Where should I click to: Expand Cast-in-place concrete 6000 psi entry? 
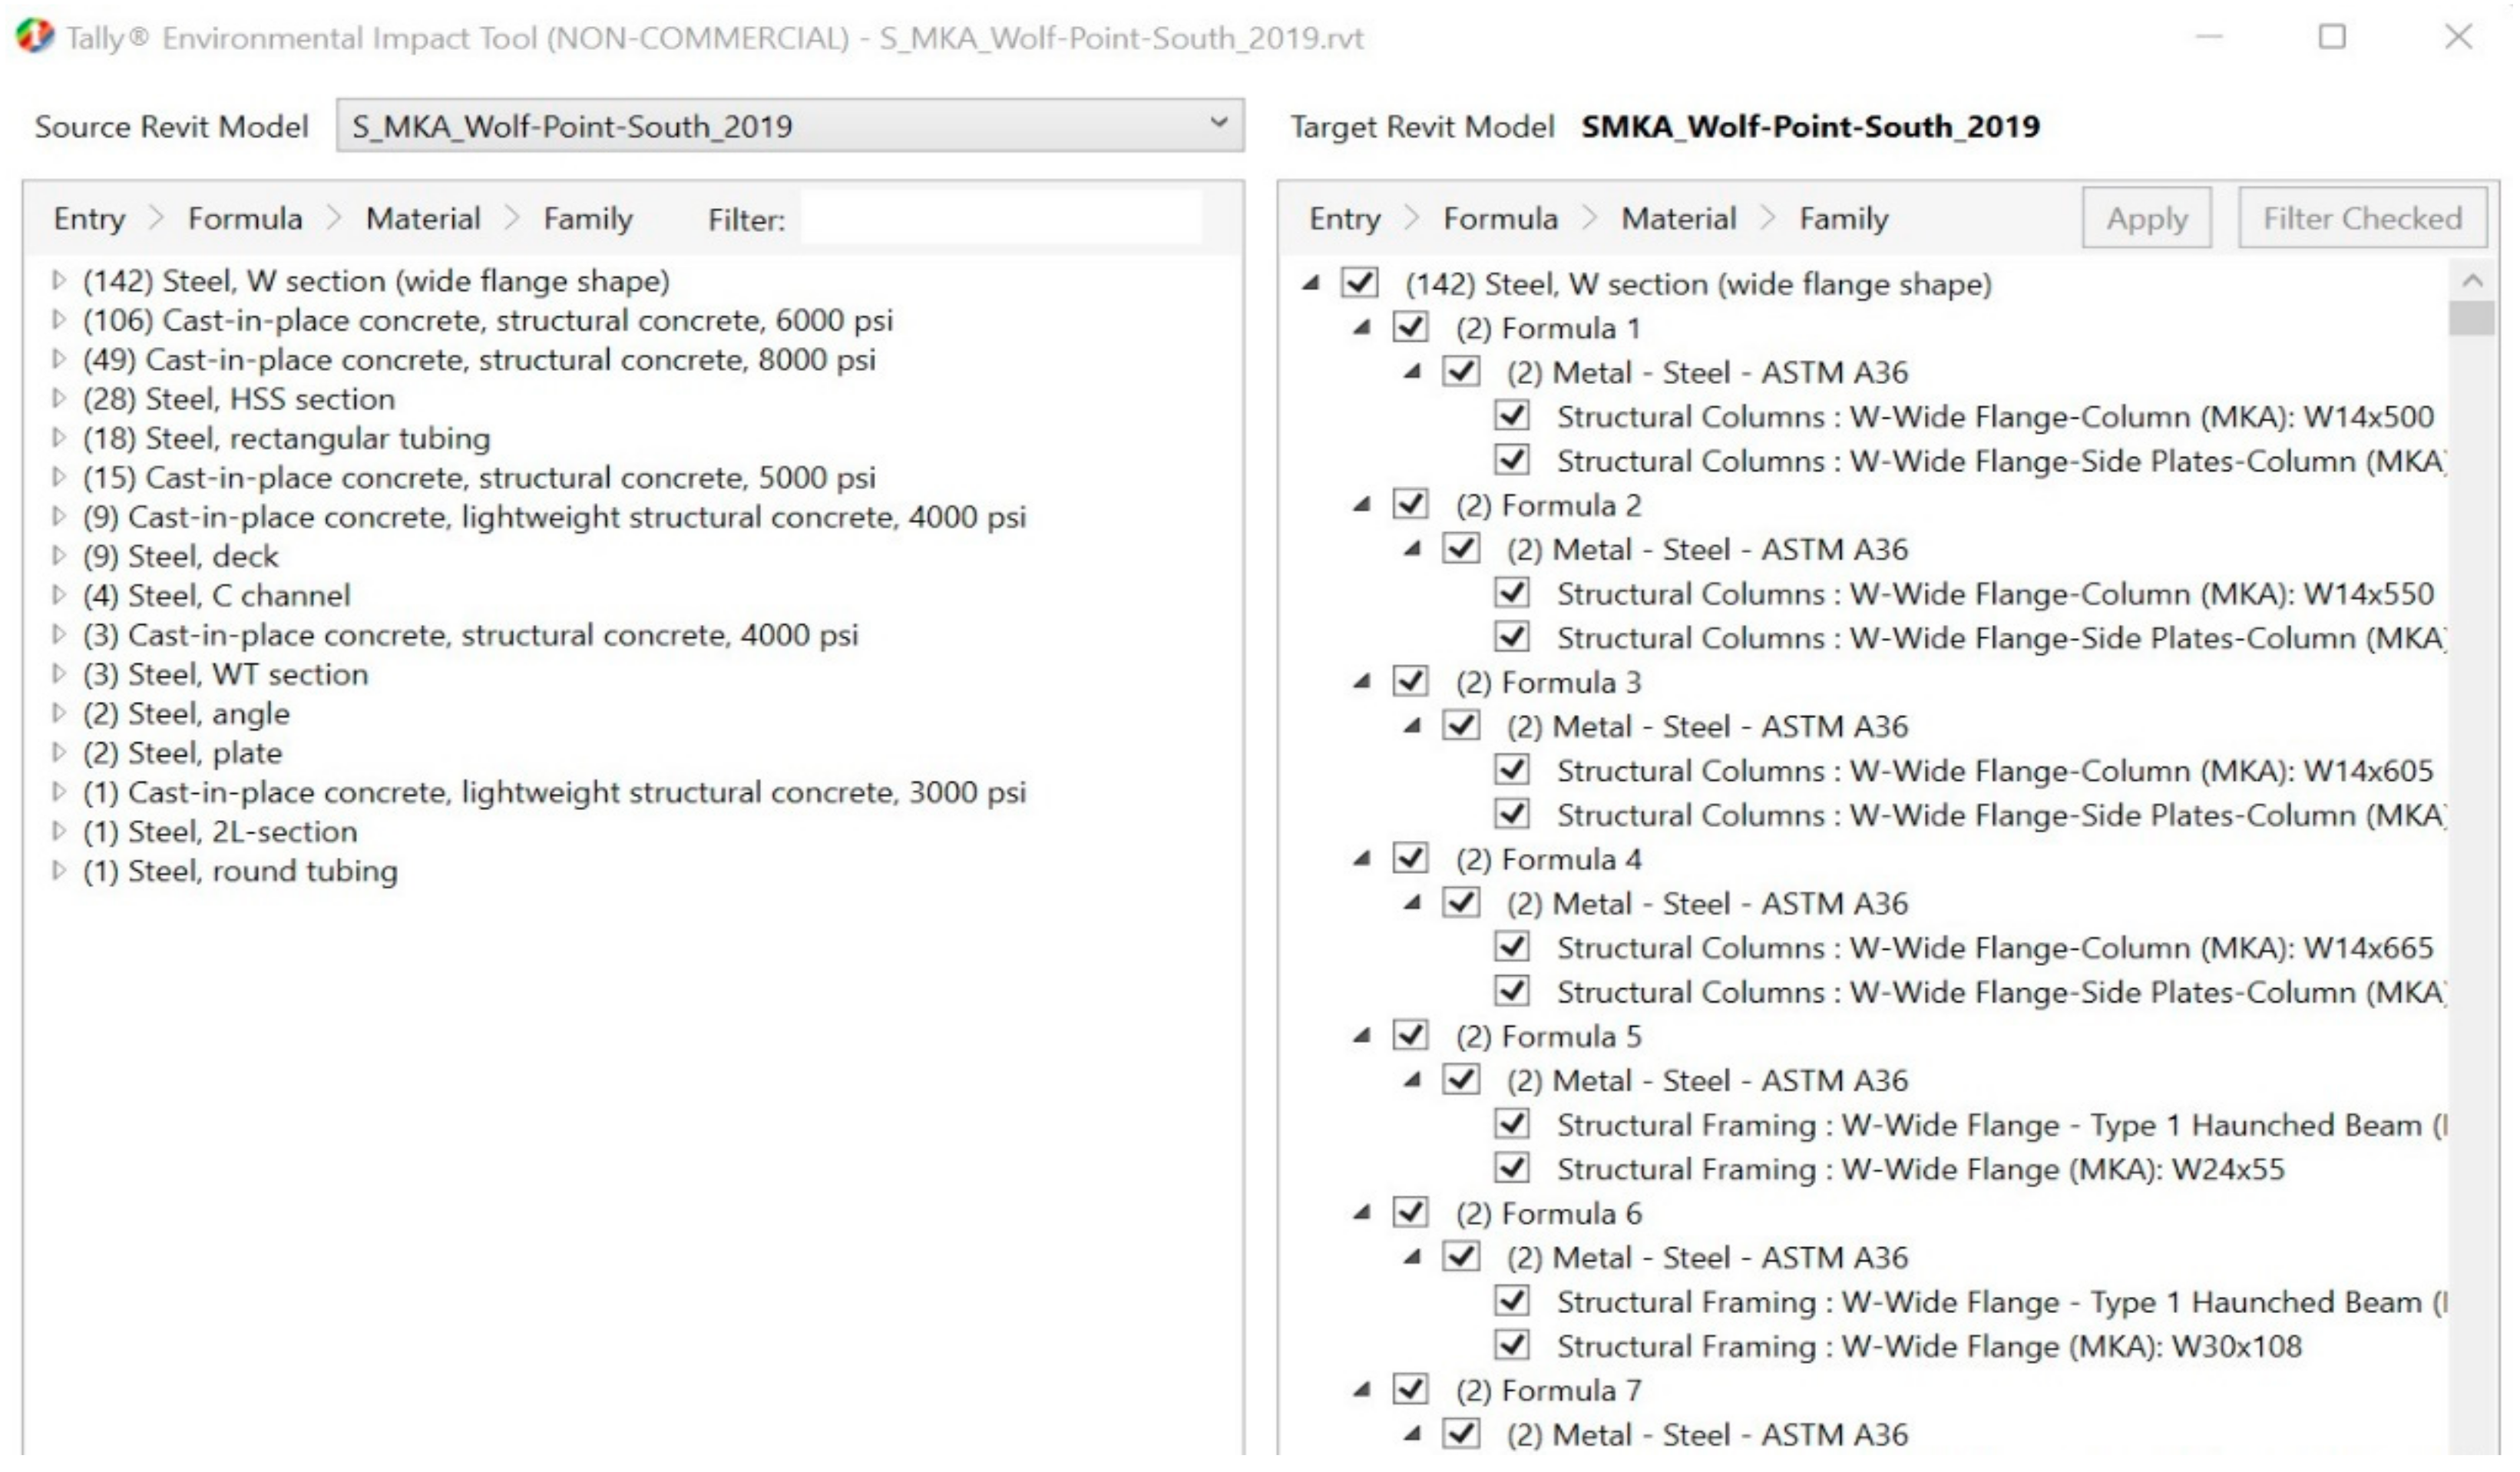(59, 320)
